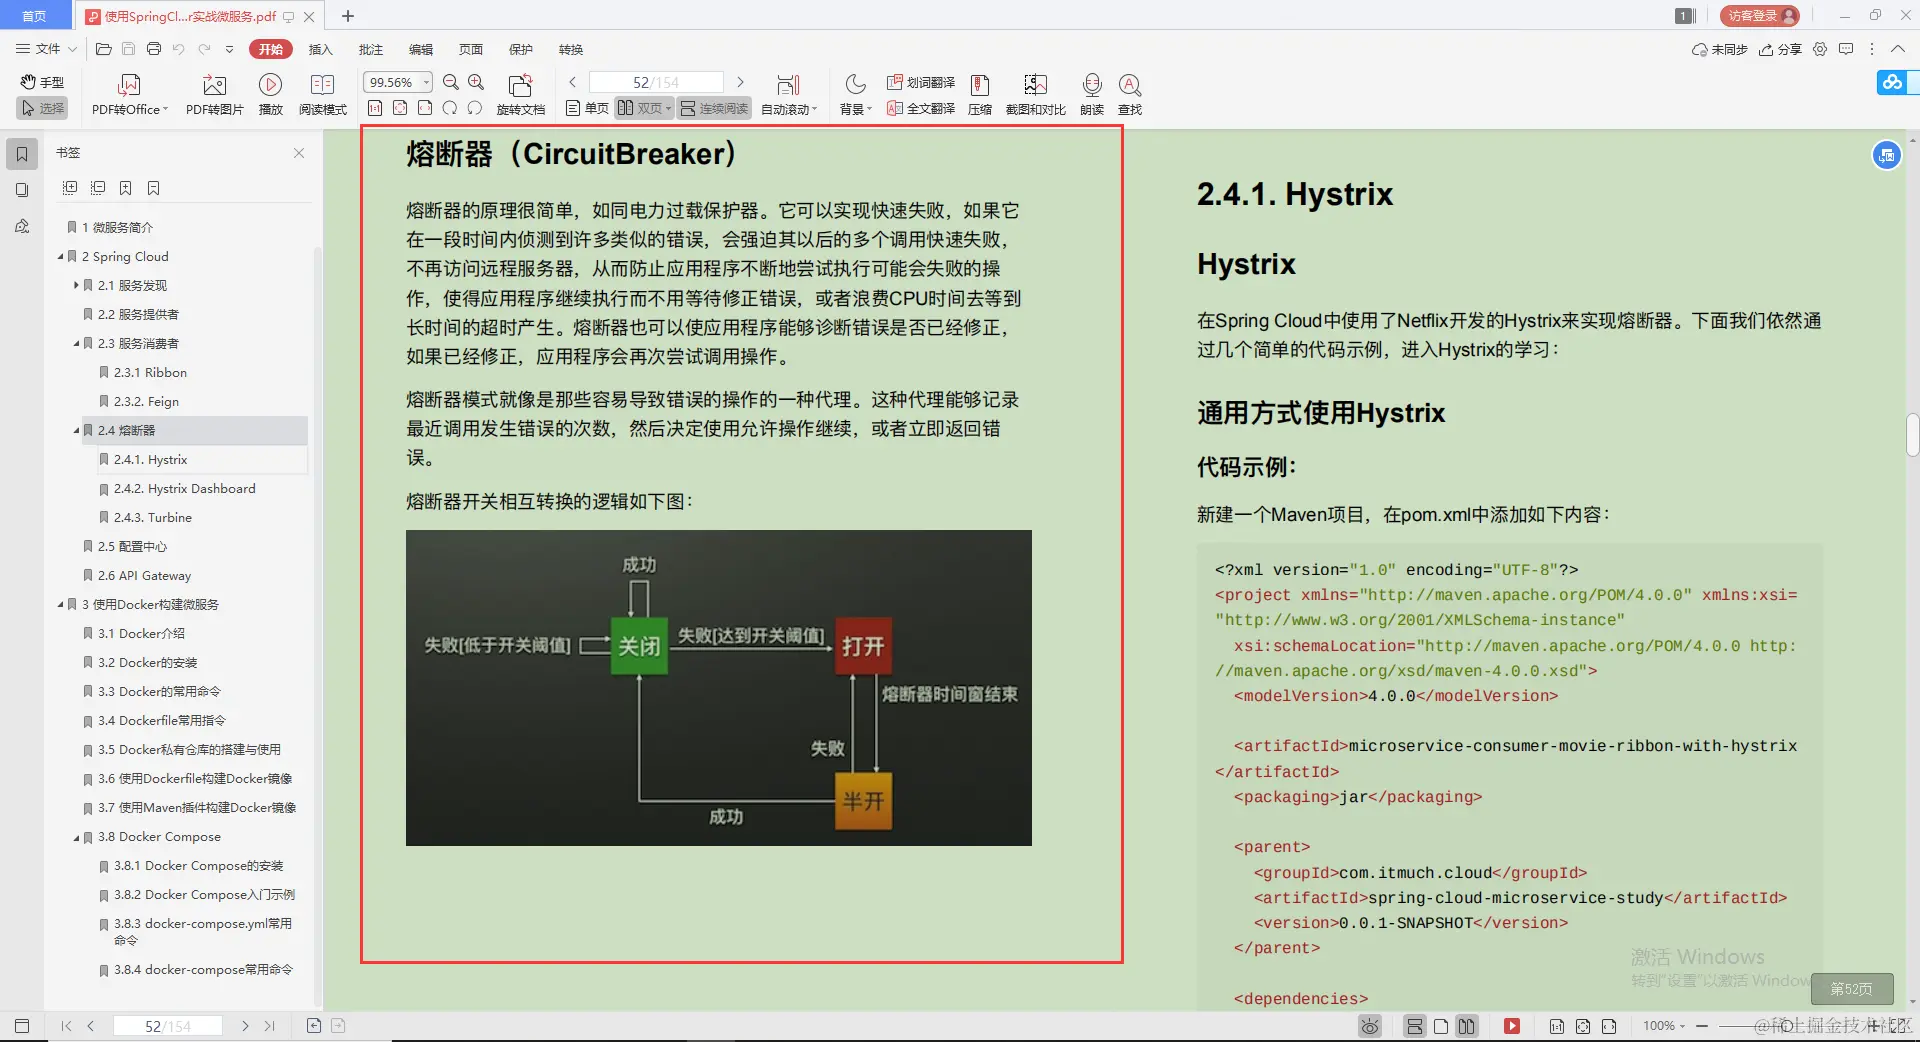Rotate the document with 旋转文档
The image size is (1920, 1042).
pyautogui.click(x=519, y=95)
